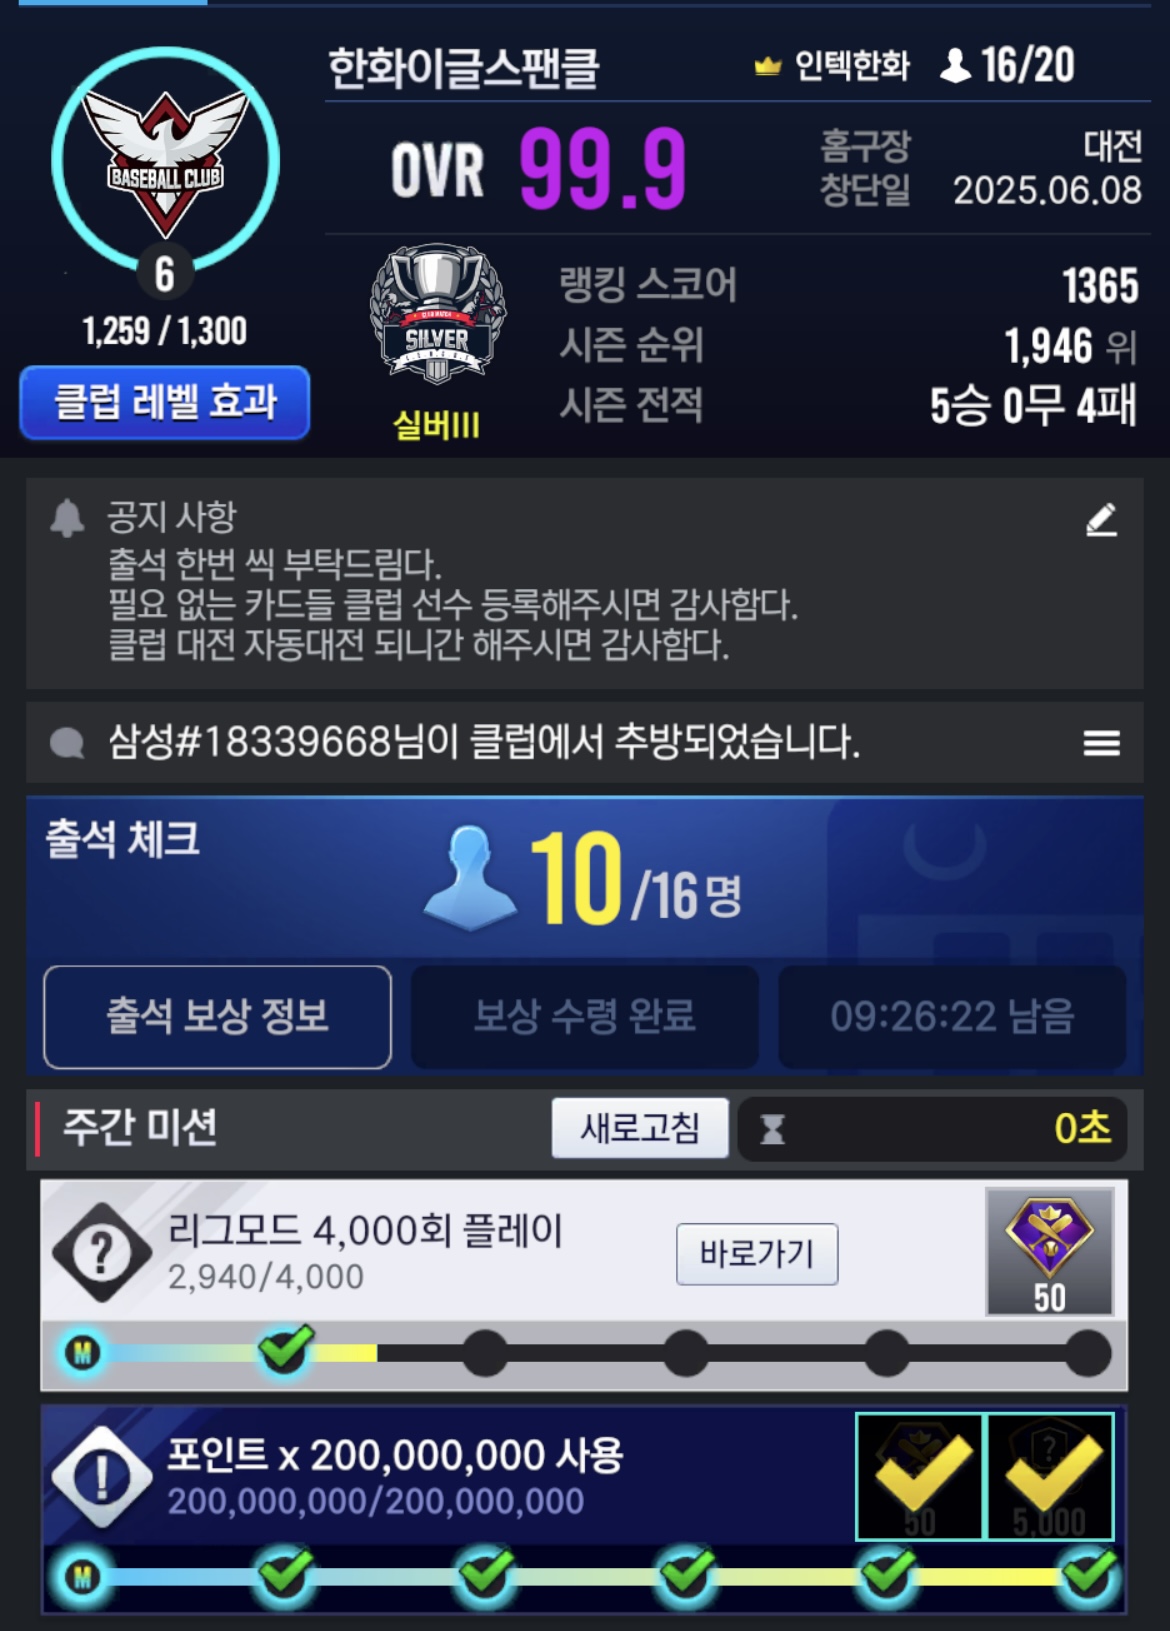This screenshot has height=1631, width=1170.
Task: Tap the Silver league trophy badge
Action: point(437,315)
